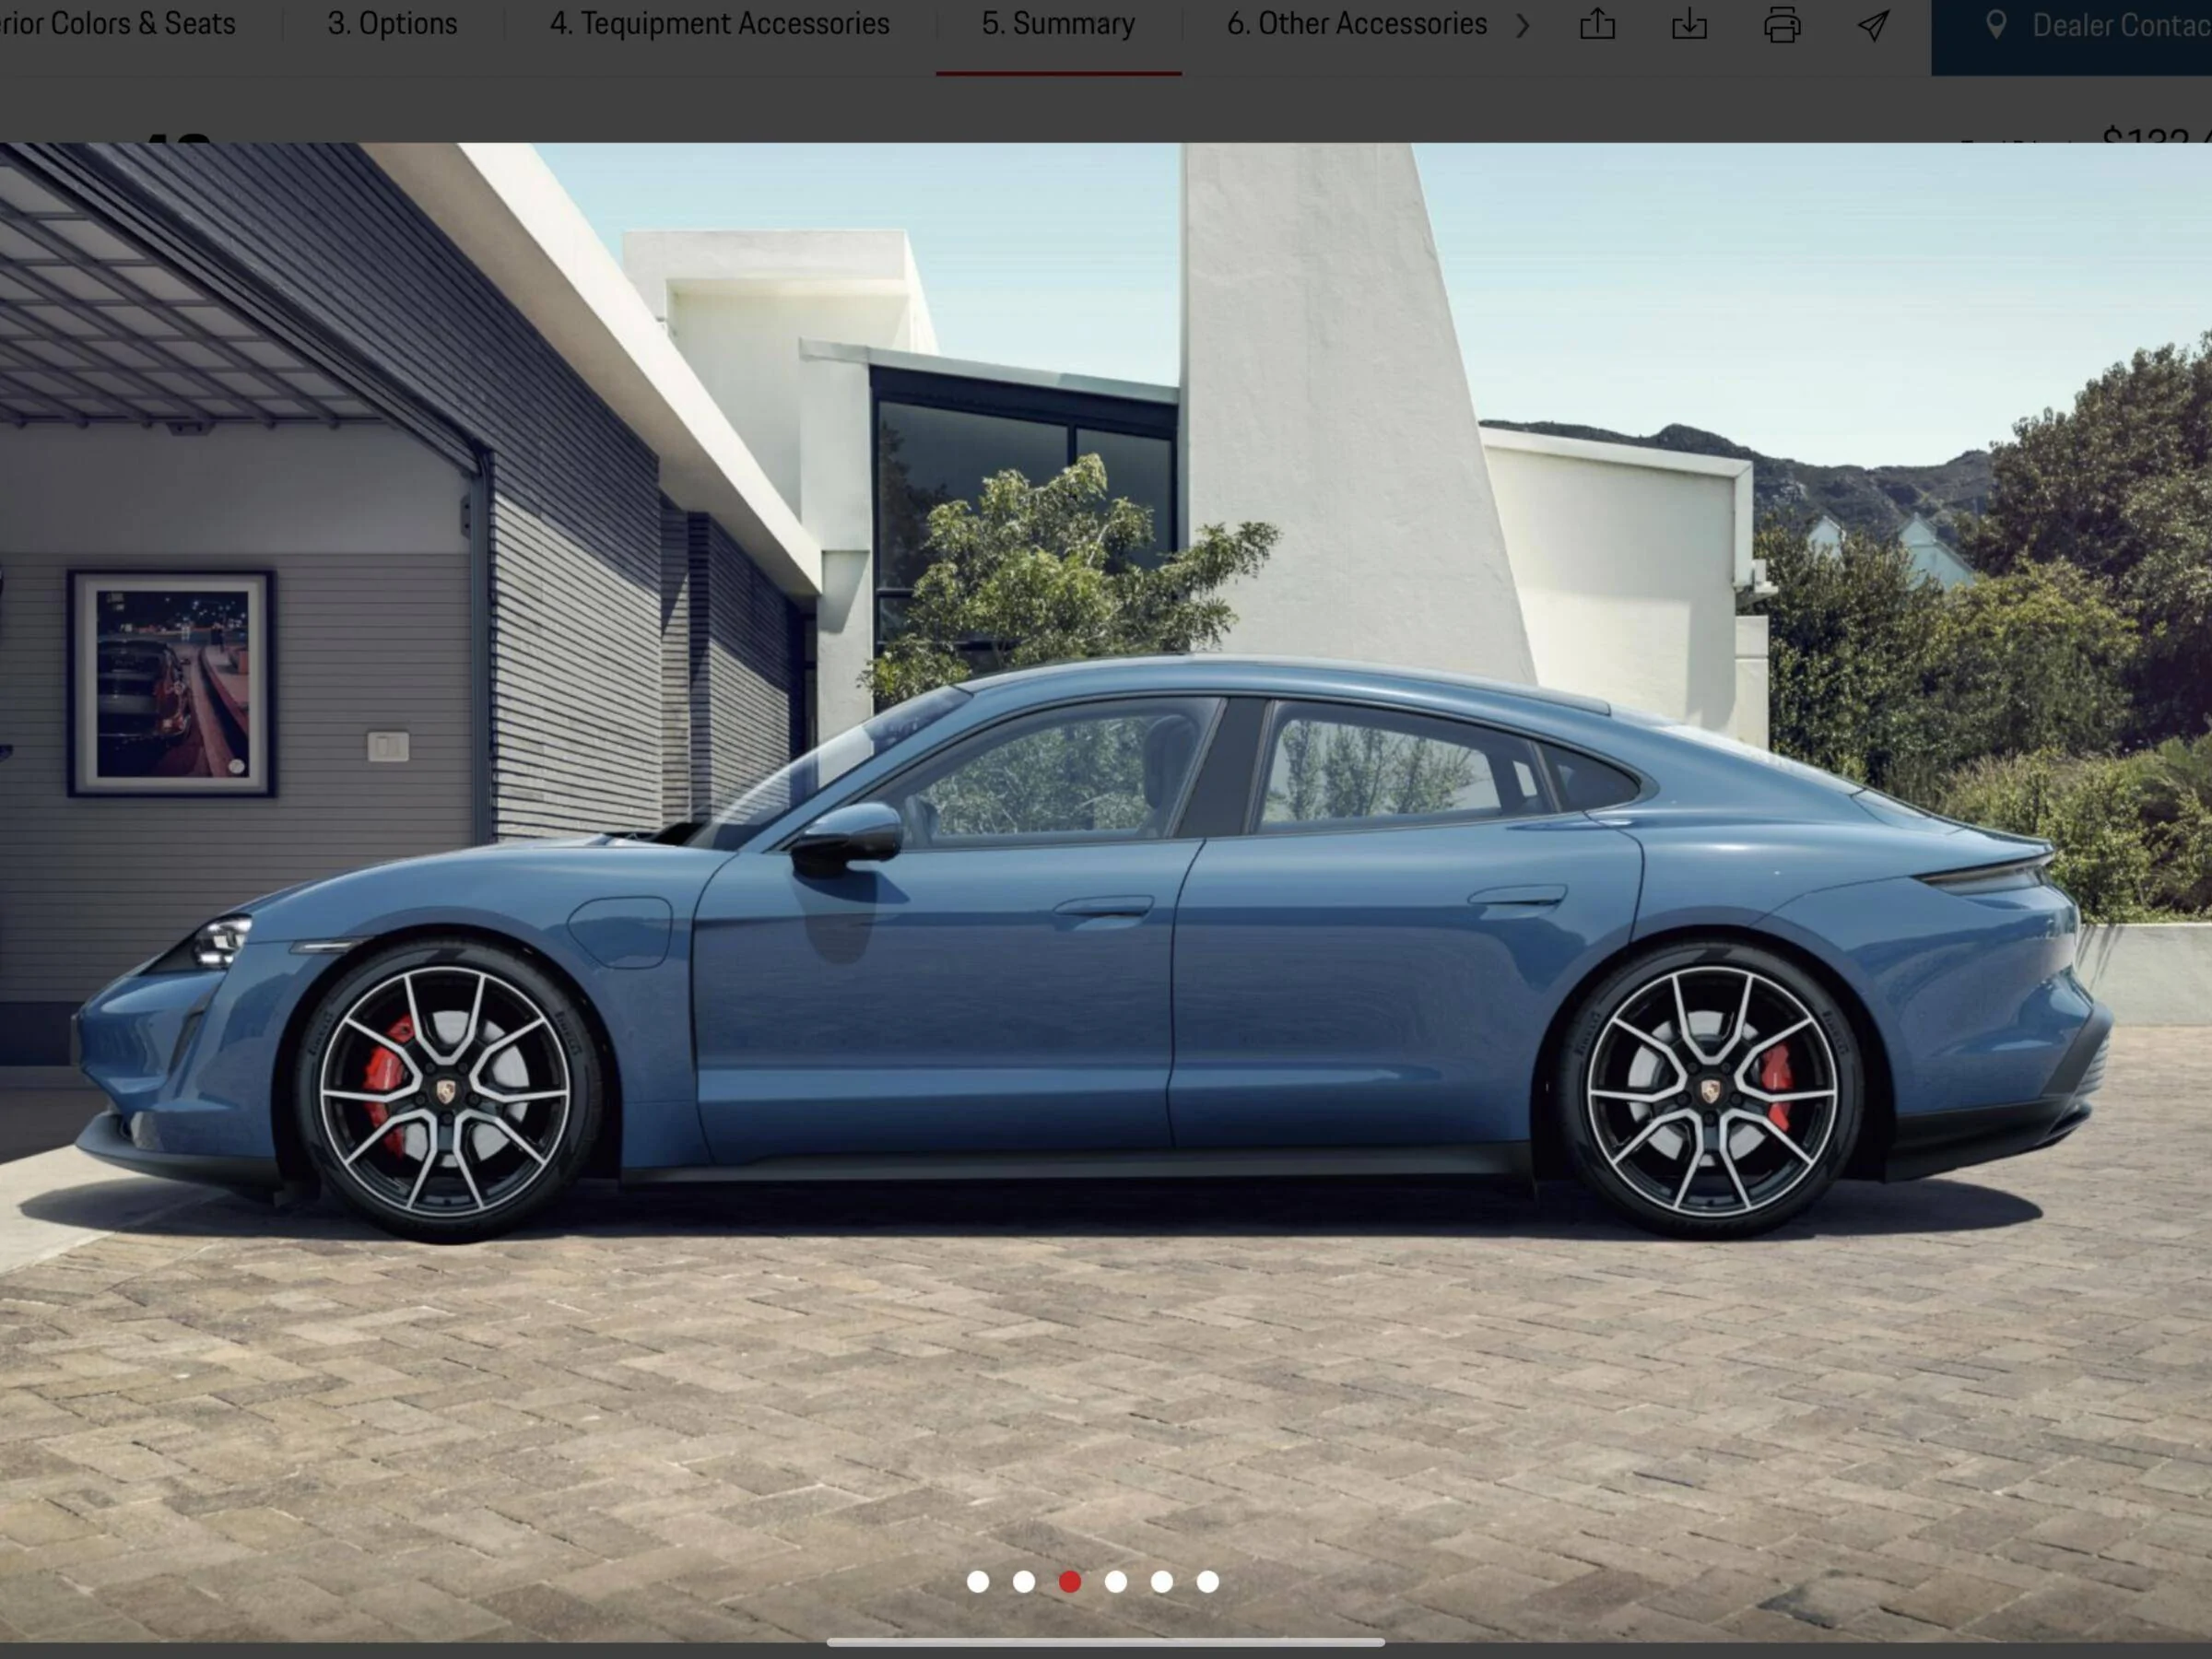Click the download configuration icon
Viewport: 2212px width, 1659px height.
pos(1689,24)
